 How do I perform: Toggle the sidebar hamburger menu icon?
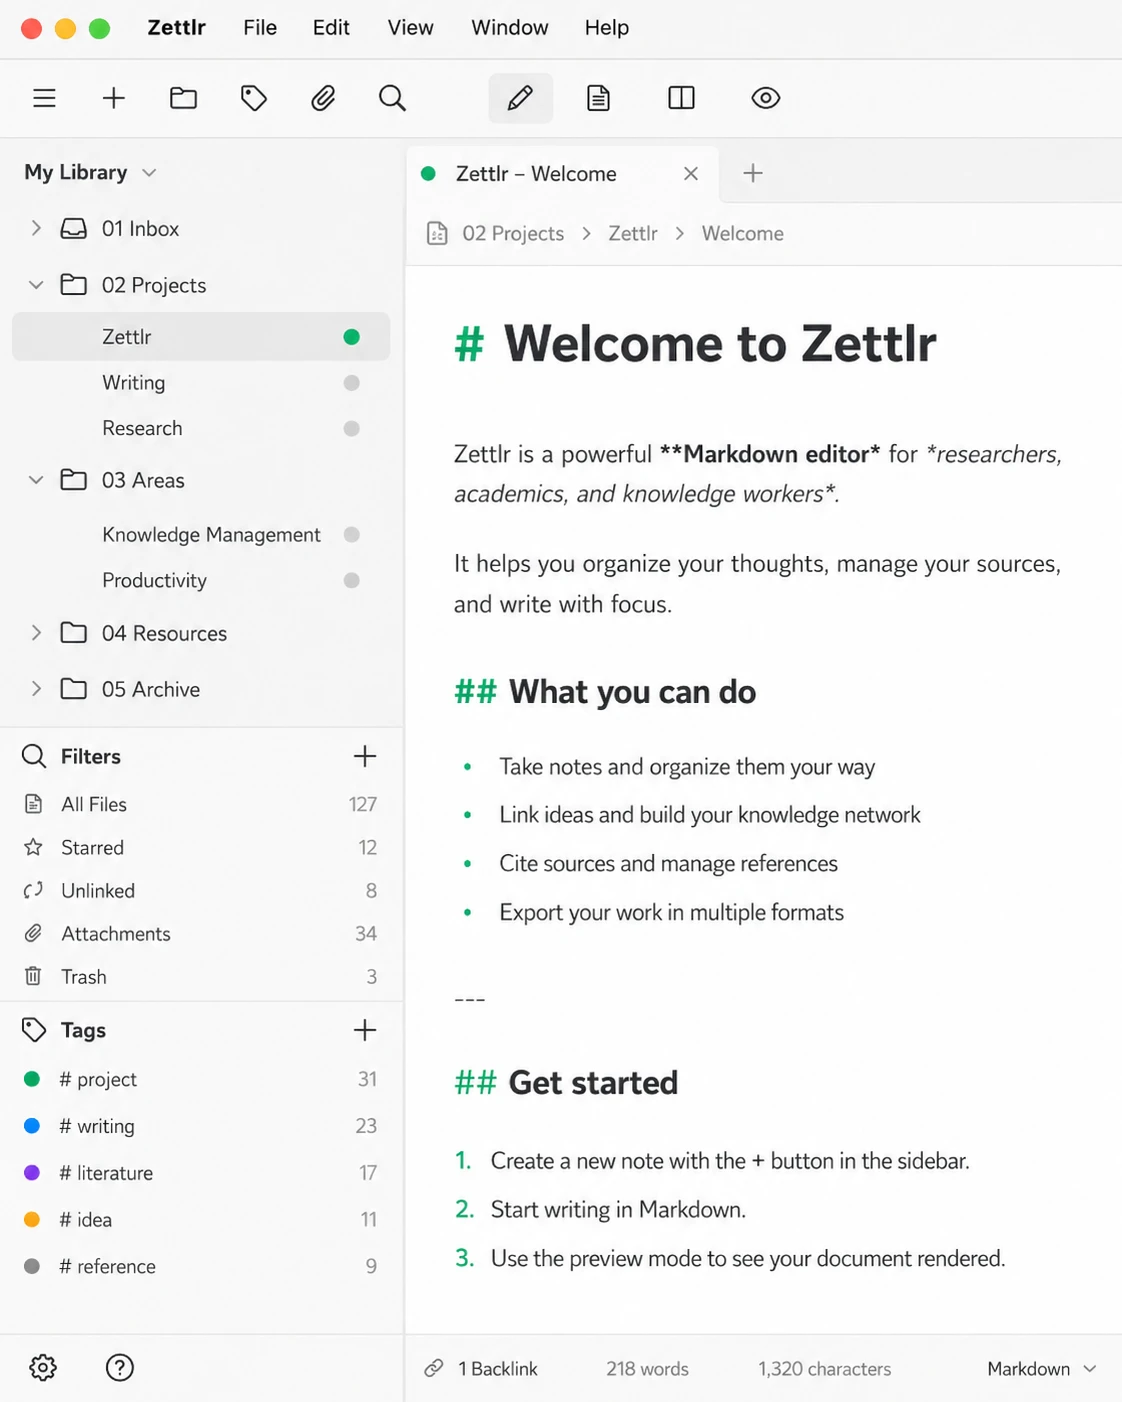44,98
